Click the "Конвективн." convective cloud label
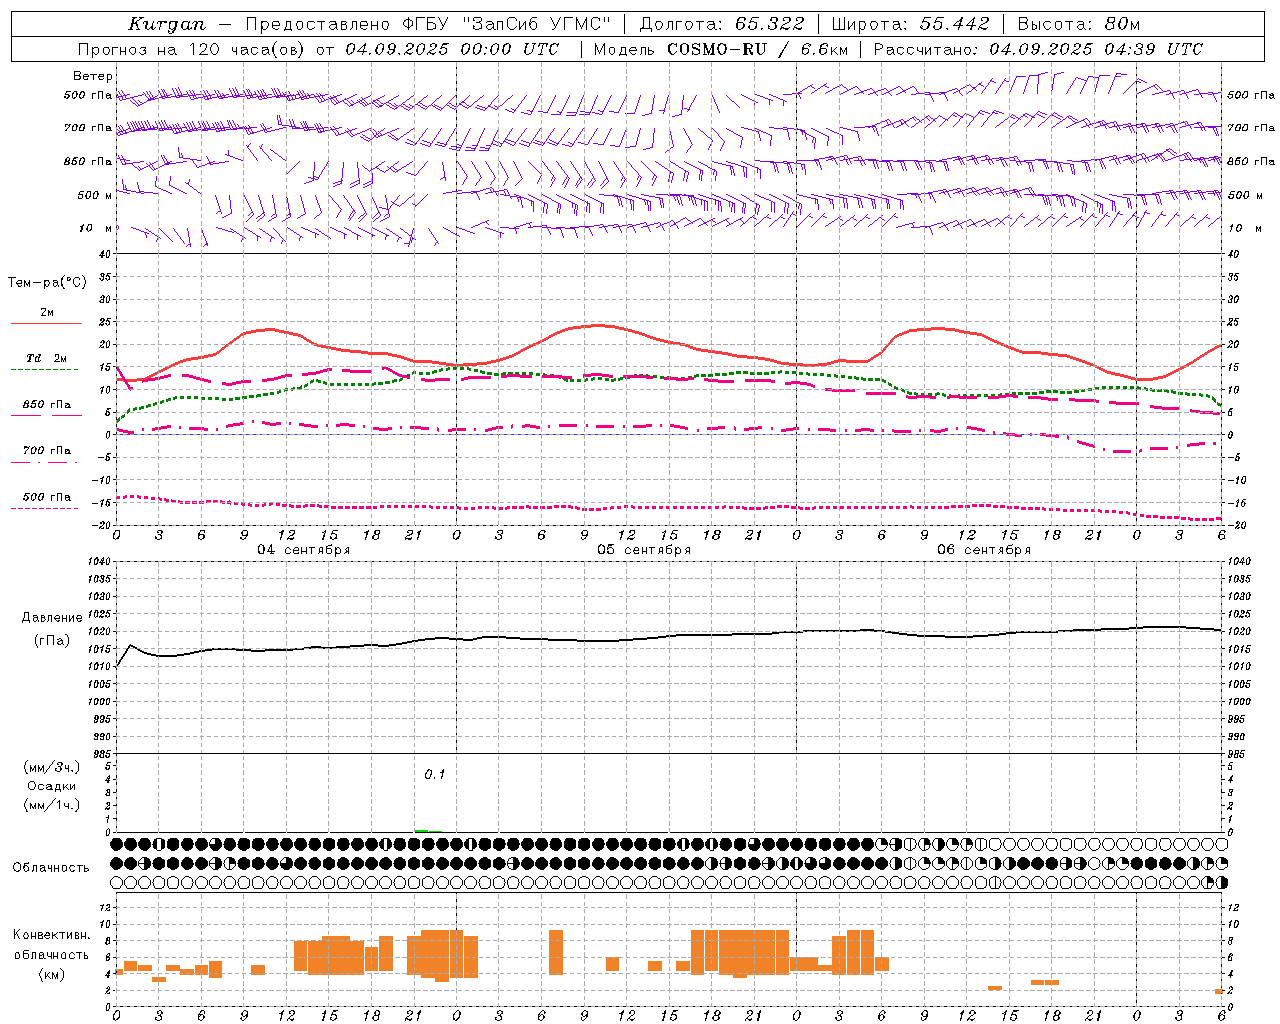The image size is (1280, 1024). tap(52, 935)
